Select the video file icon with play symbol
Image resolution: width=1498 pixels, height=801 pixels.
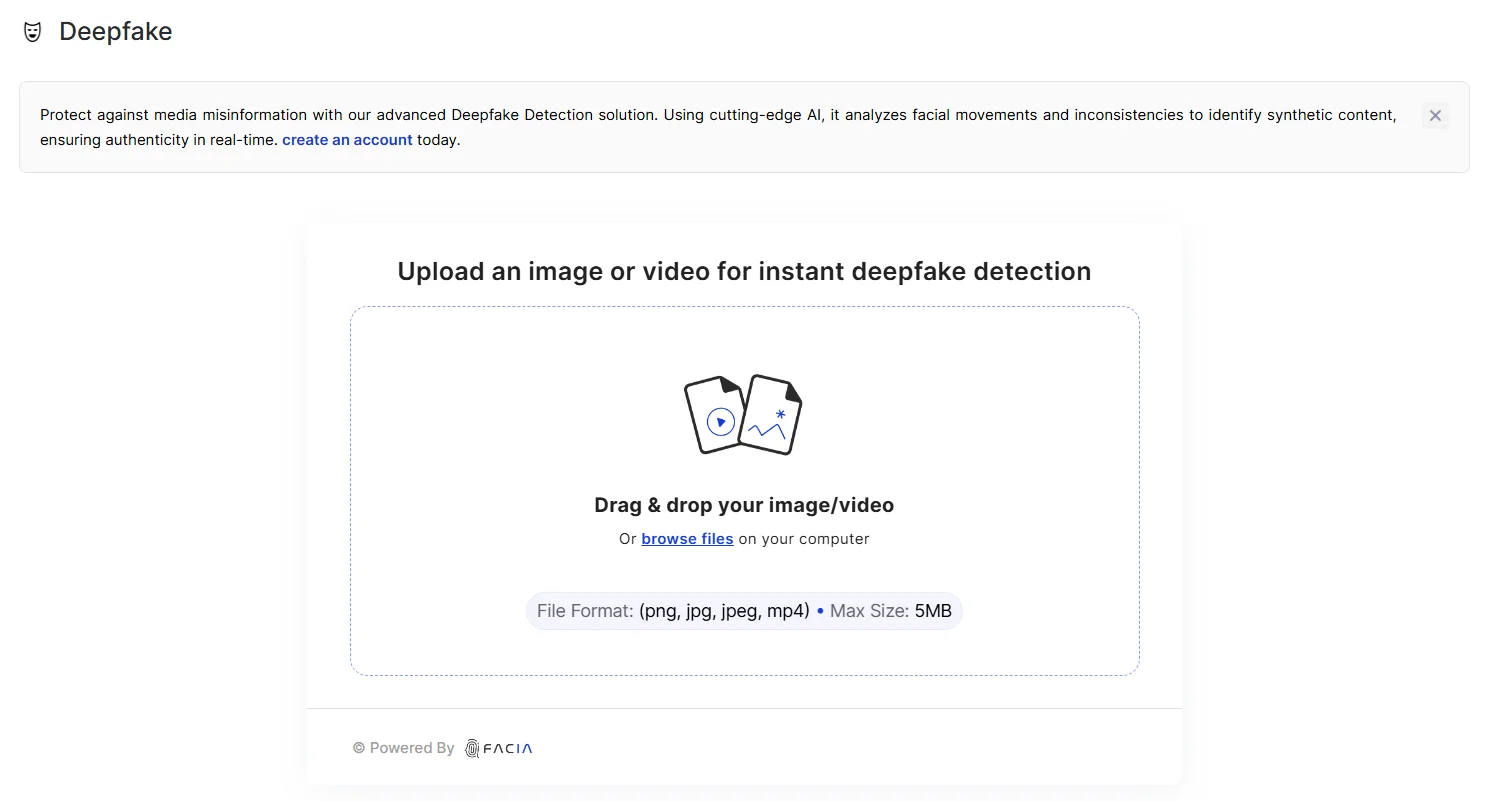click(x=714, y=415)
